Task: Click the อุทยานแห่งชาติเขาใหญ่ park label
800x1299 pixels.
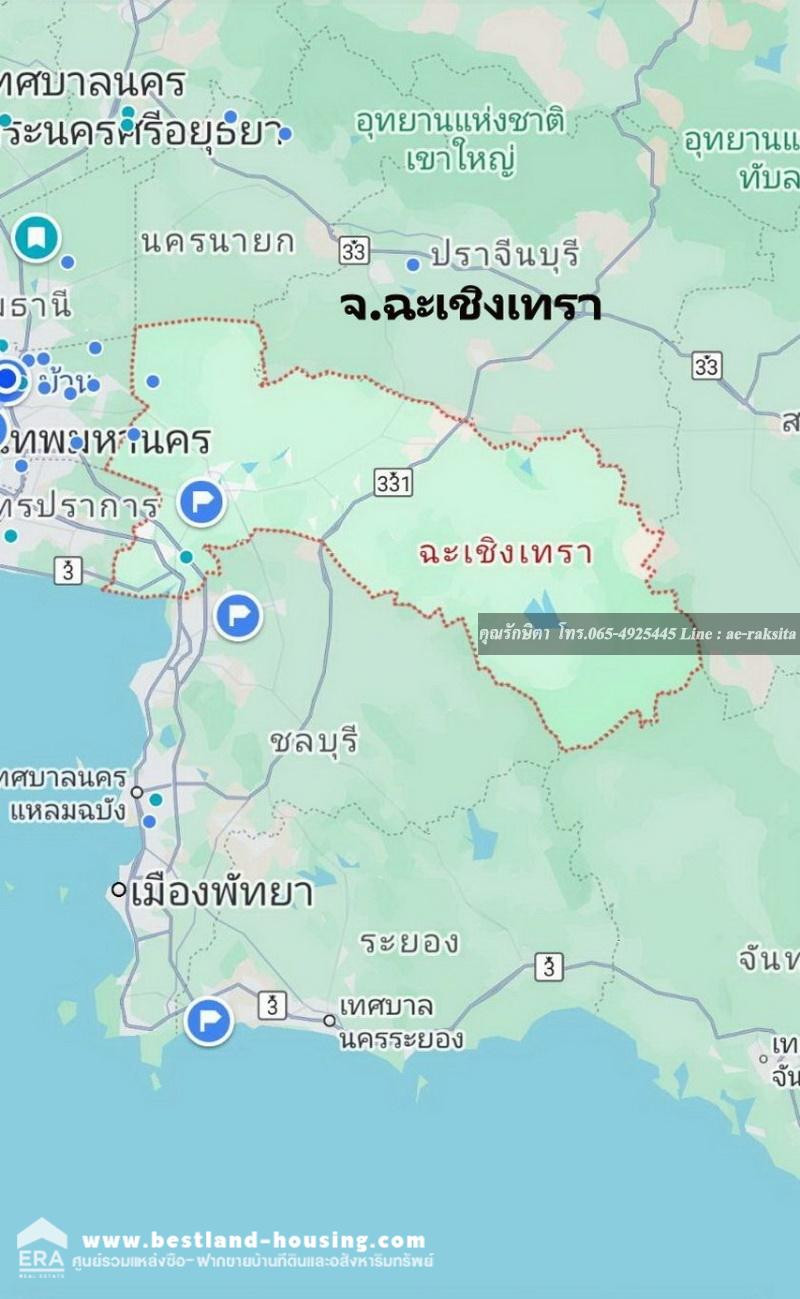Action: 460,141
